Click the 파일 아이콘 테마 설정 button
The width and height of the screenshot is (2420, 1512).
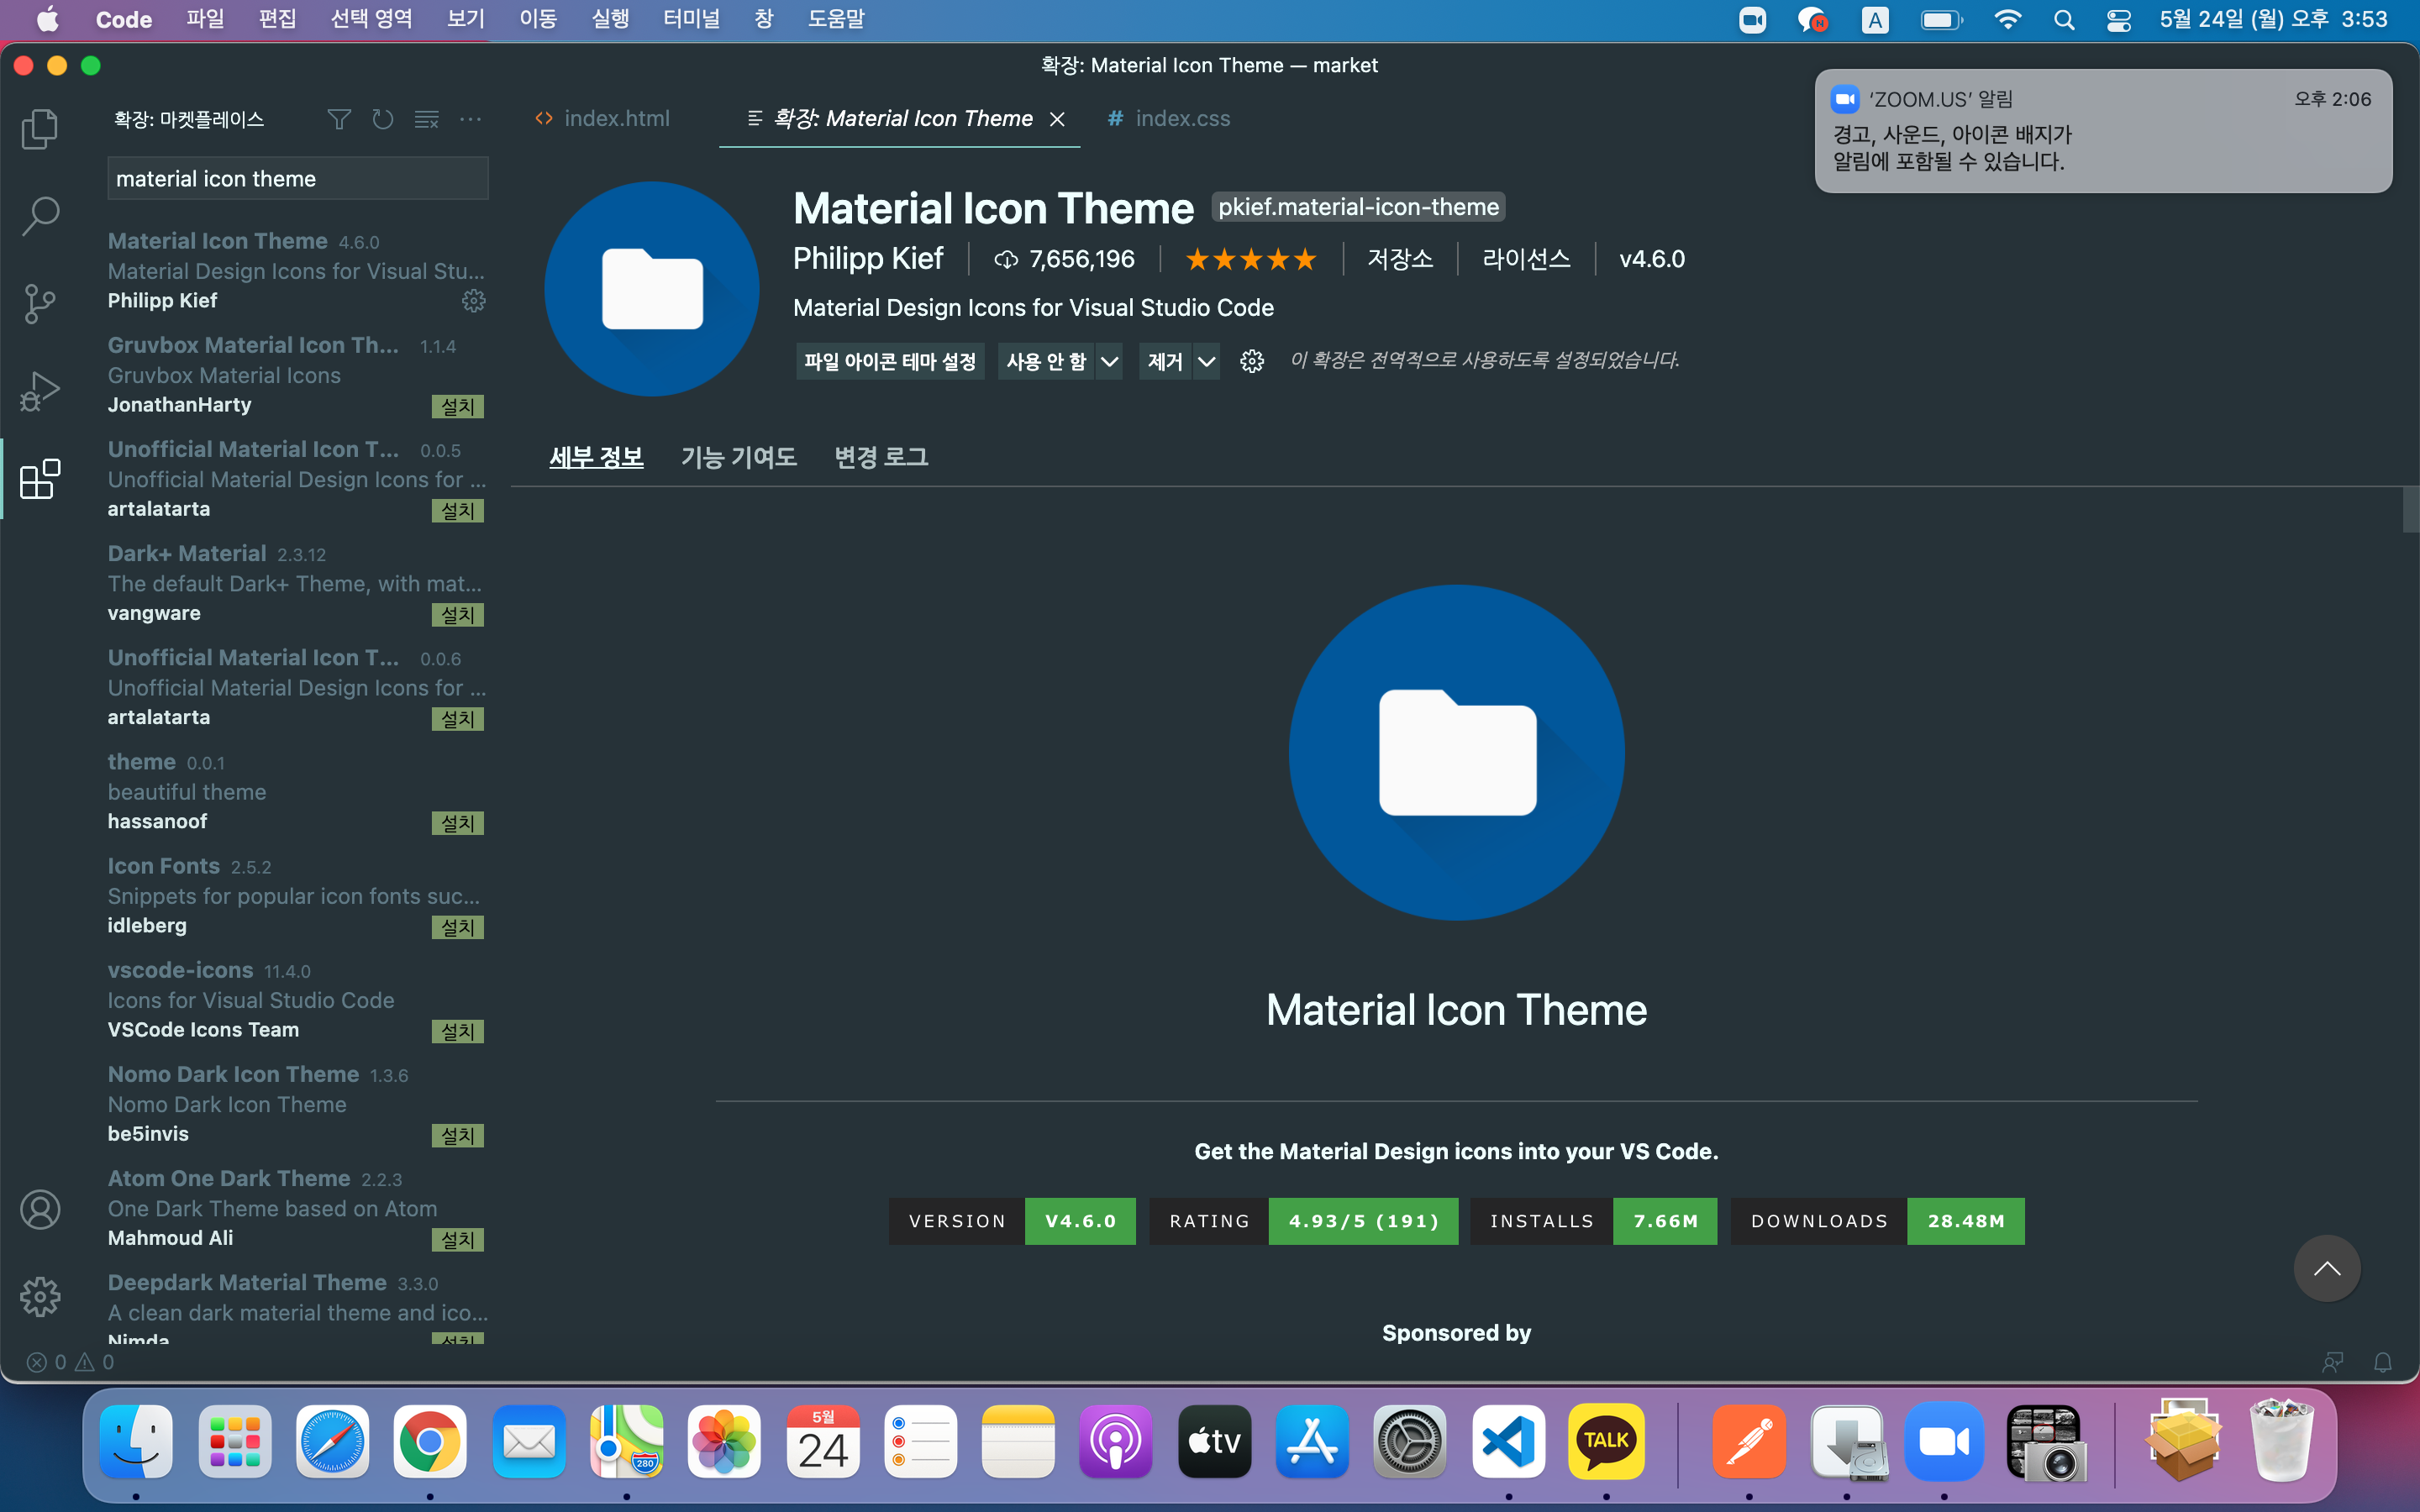[x=890, y=361]
